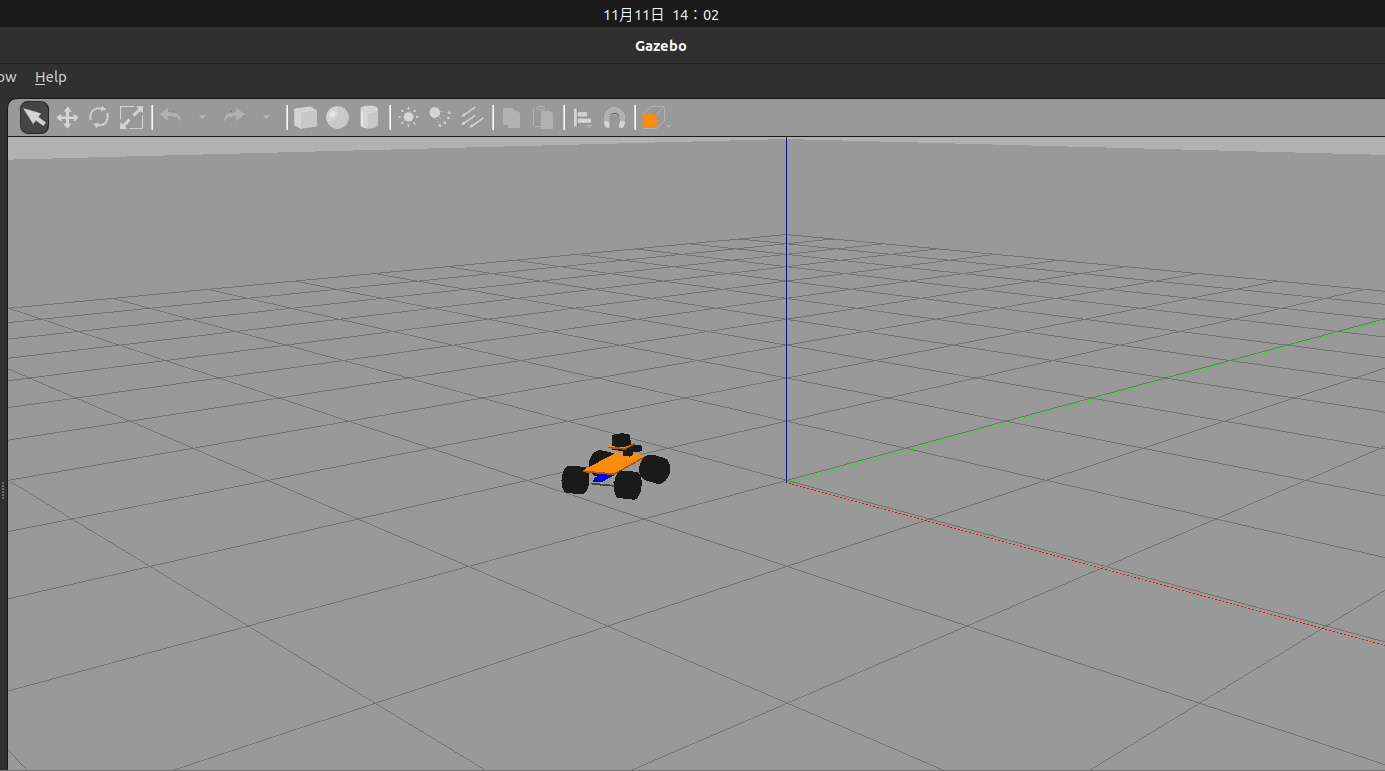Screen dimensions: 1385x771
Task: Click the redo arrow button
Action: (234, 117)
